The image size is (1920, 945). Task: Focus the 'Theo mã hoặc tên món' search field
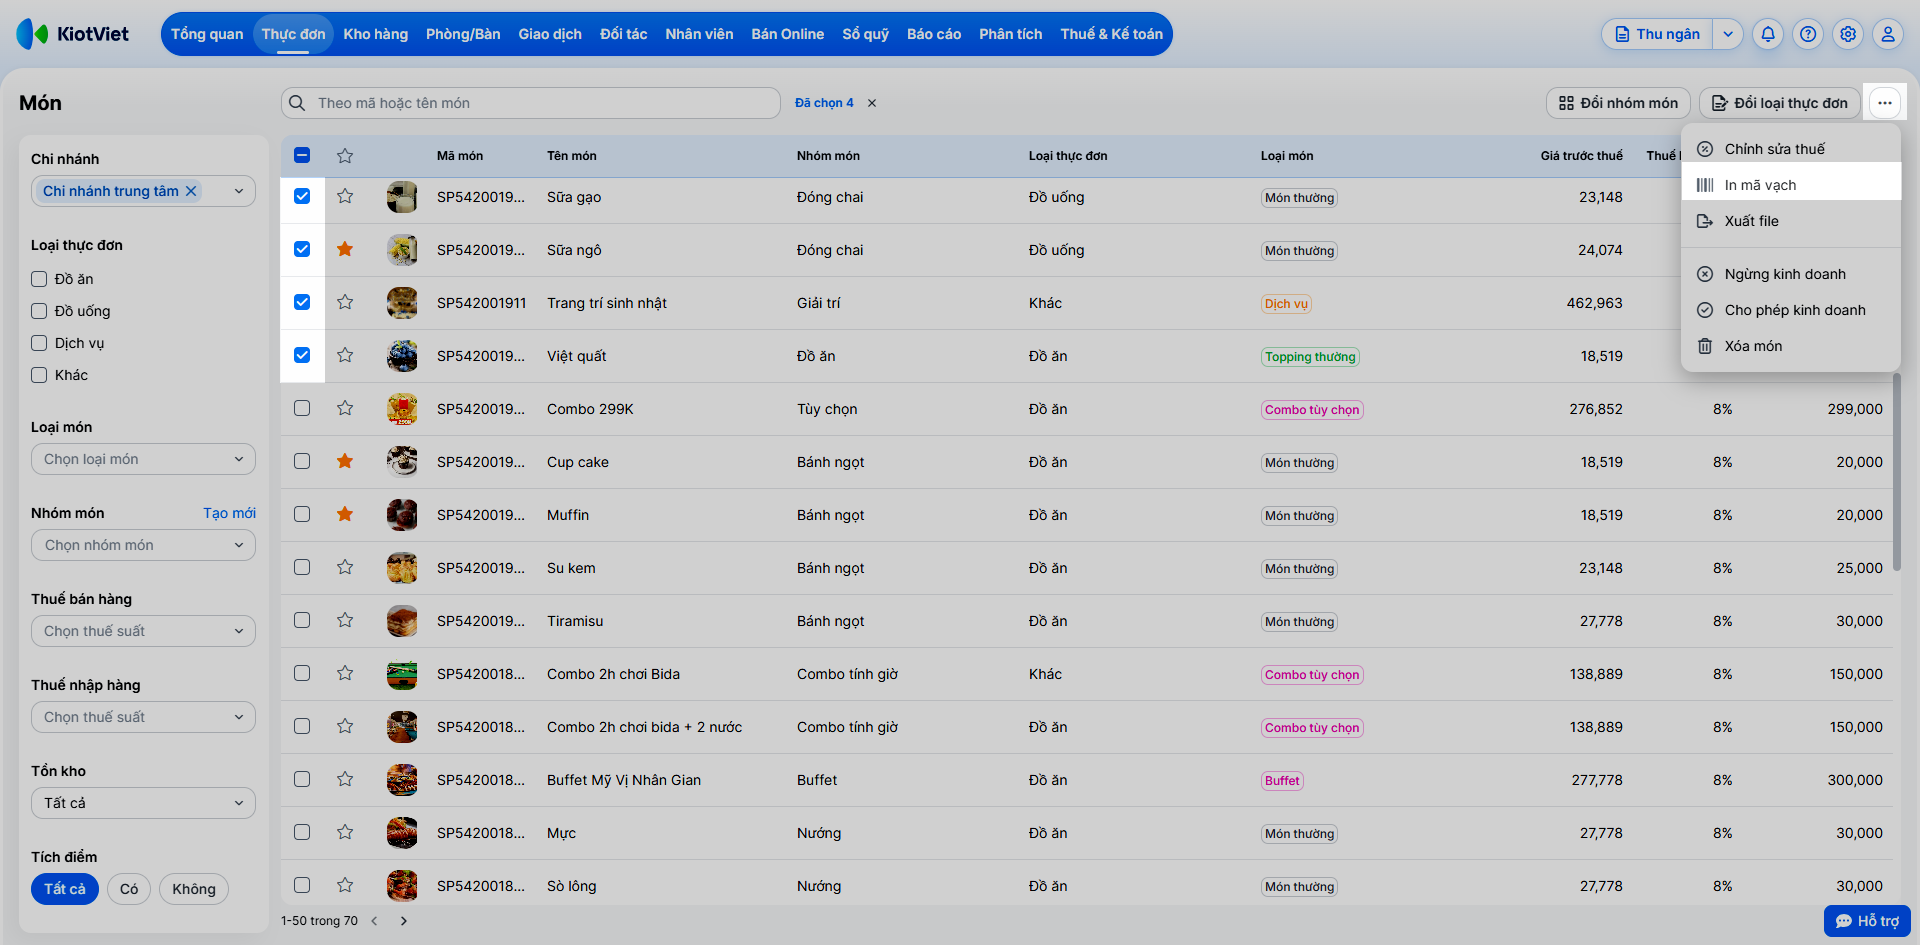tap(530, 103)
